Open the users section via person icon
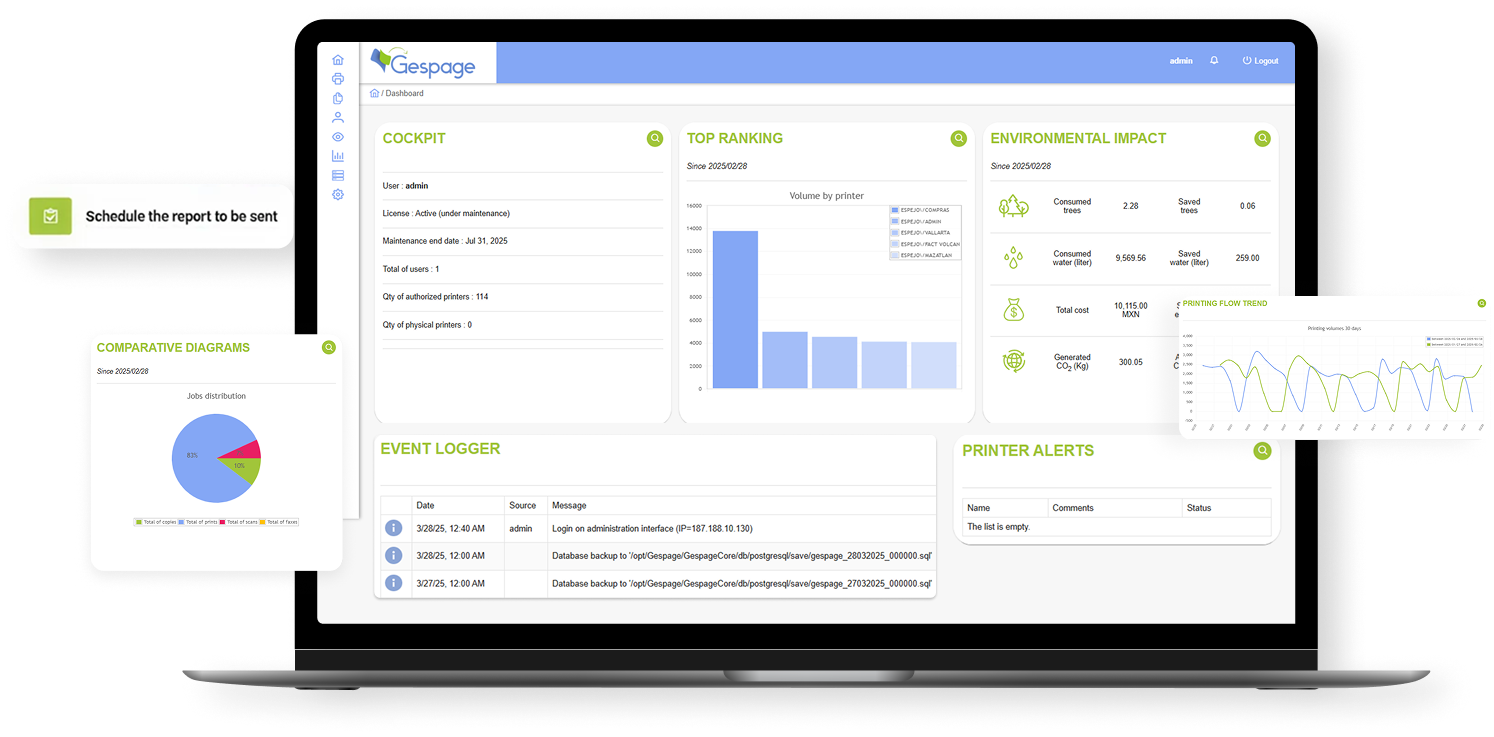 tap(338, 117)
